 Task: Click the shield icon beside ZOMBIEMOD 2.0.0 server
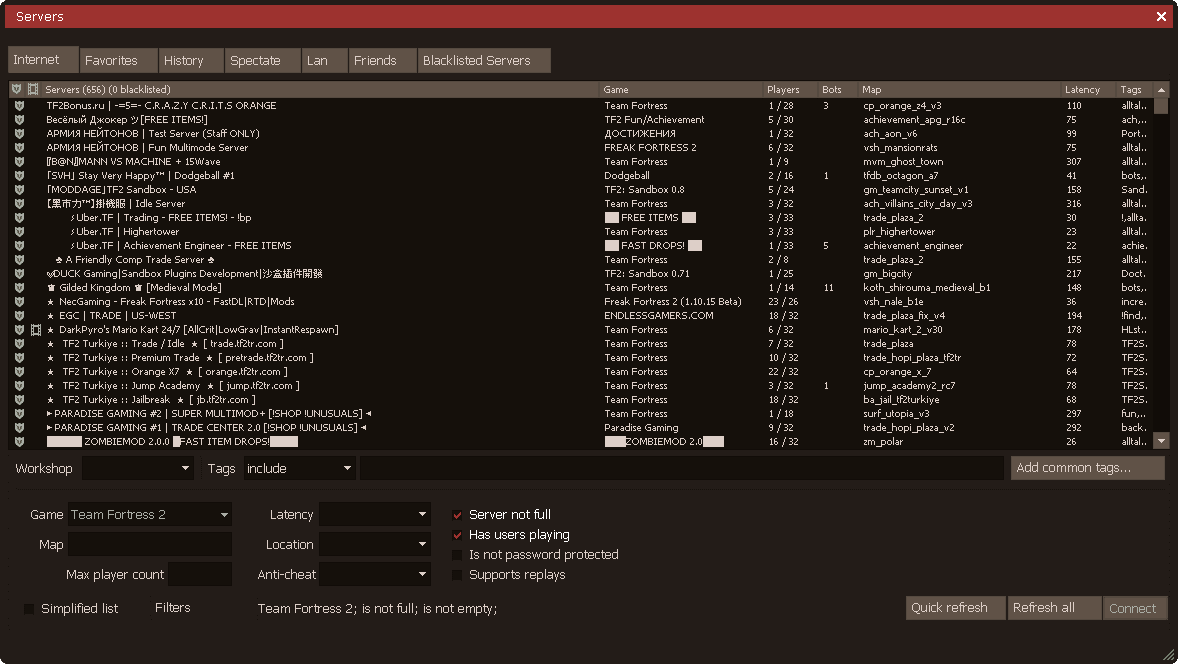tap(18, 442)
